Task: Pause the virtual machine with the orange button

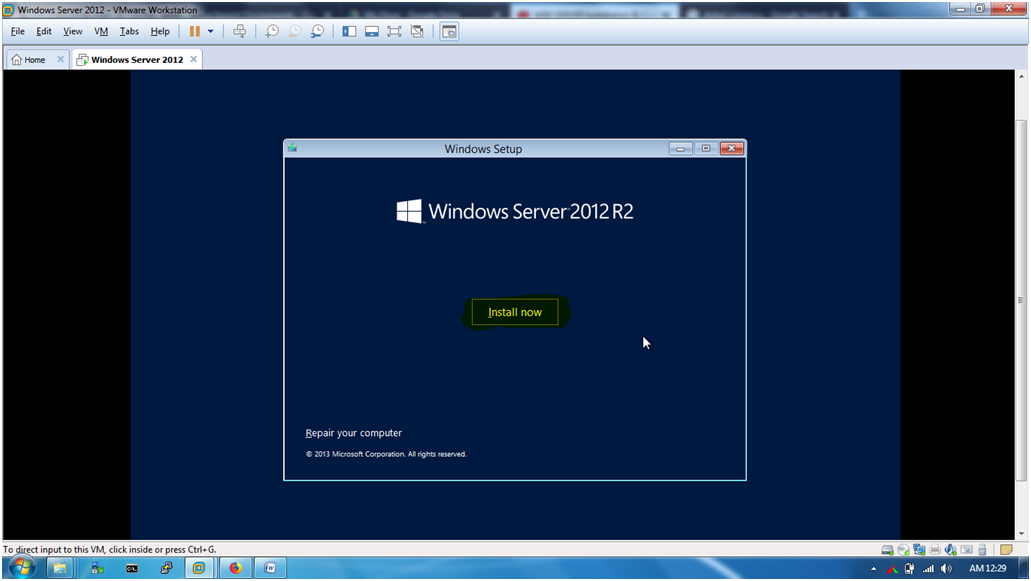Action: pos(195,32)
